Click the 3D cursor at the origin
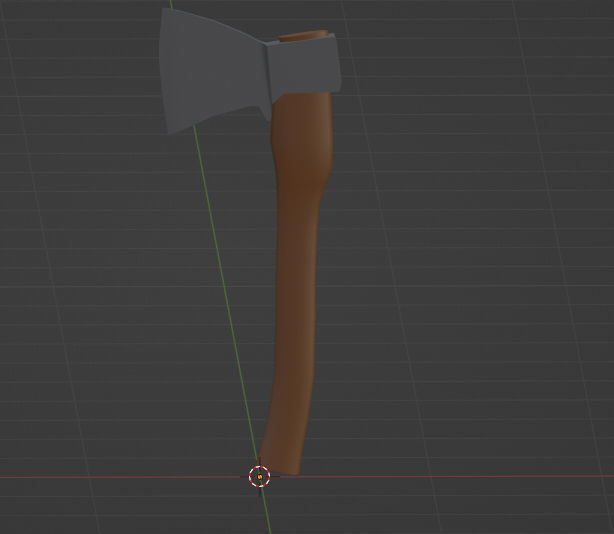Image resolution: width=614 pixels, height=534 pixels. (x=260, y=476)
